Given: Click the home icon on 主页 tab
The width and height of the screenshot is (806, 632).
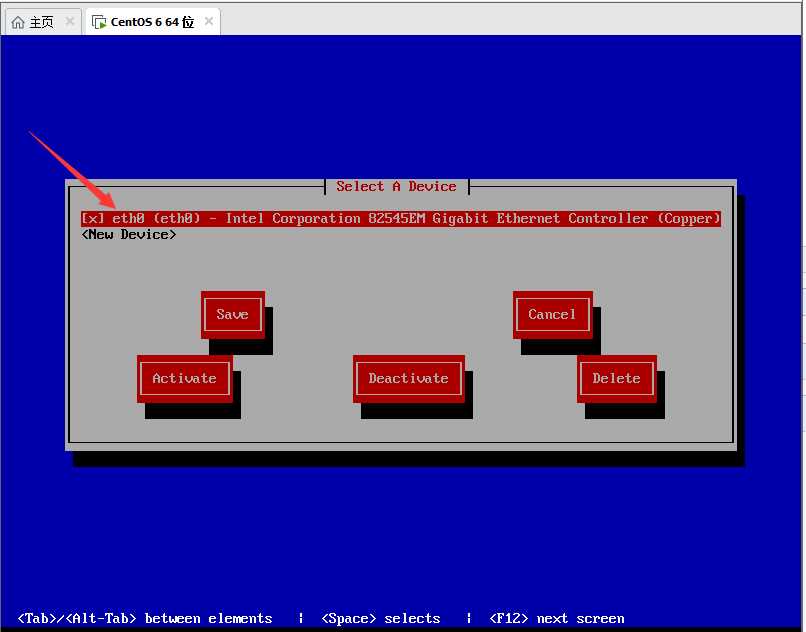Looking at the screenshot, I should 17,23.
